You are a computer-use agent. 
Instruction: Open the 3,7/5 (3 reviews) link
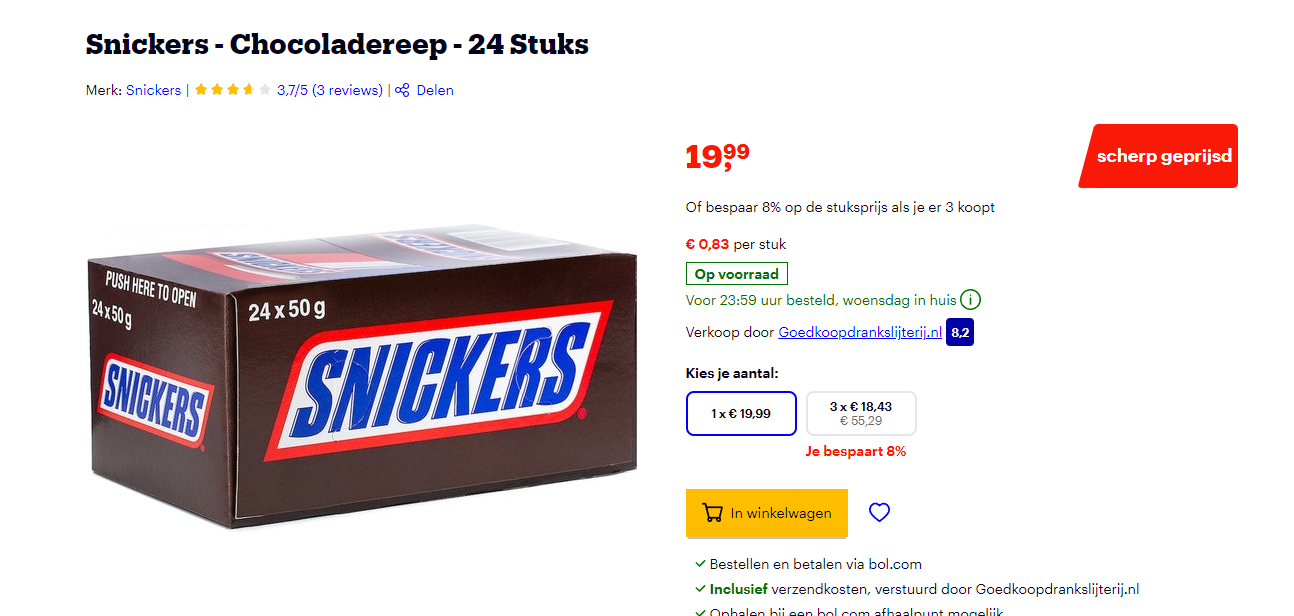(330, 90)
